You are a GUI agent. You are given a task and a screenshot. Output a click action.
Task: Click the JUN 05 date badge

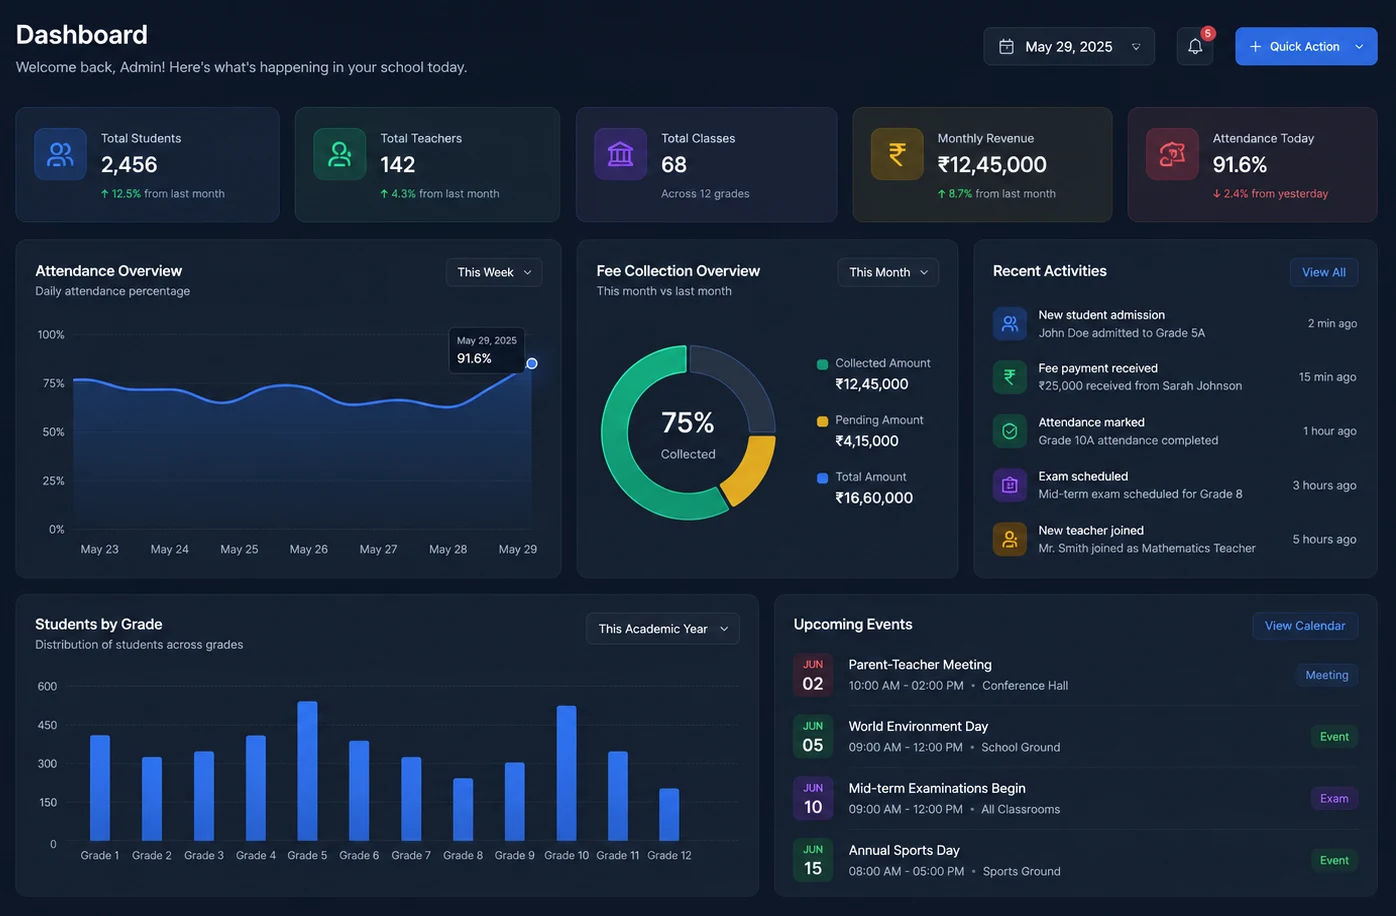click(813, 737)
